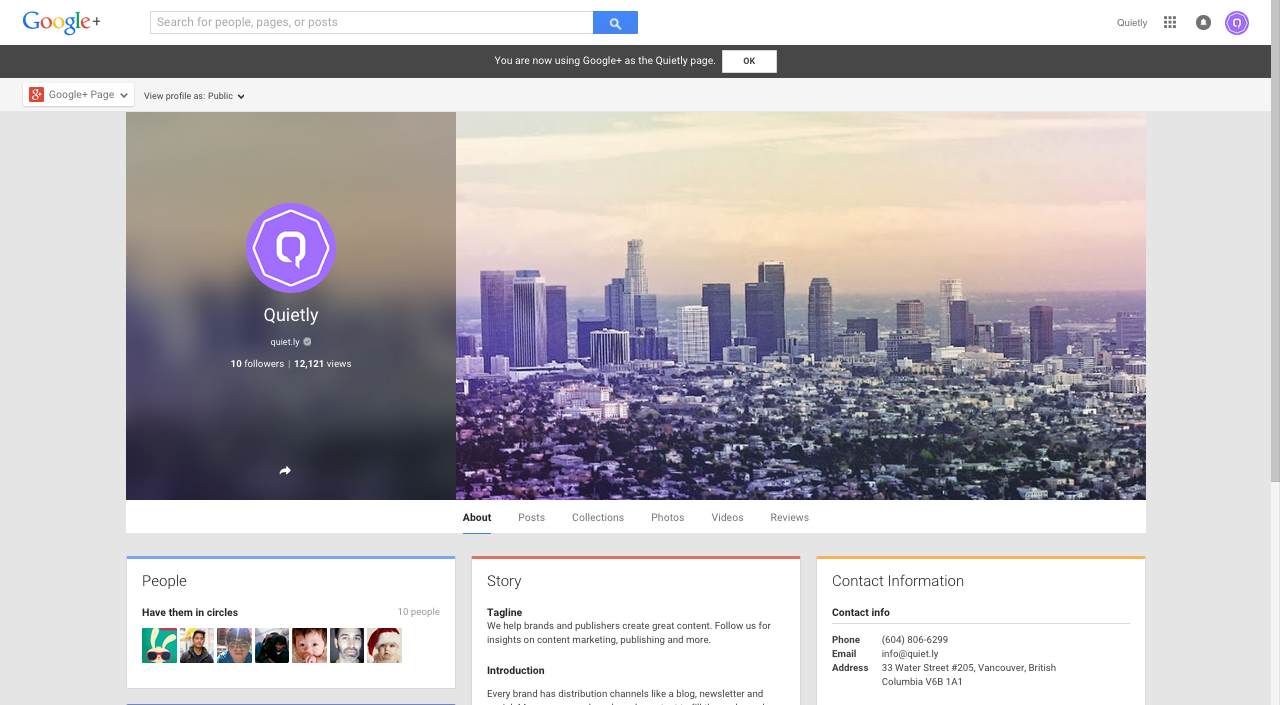Show the Reviews tab

[x=790, y=517]
